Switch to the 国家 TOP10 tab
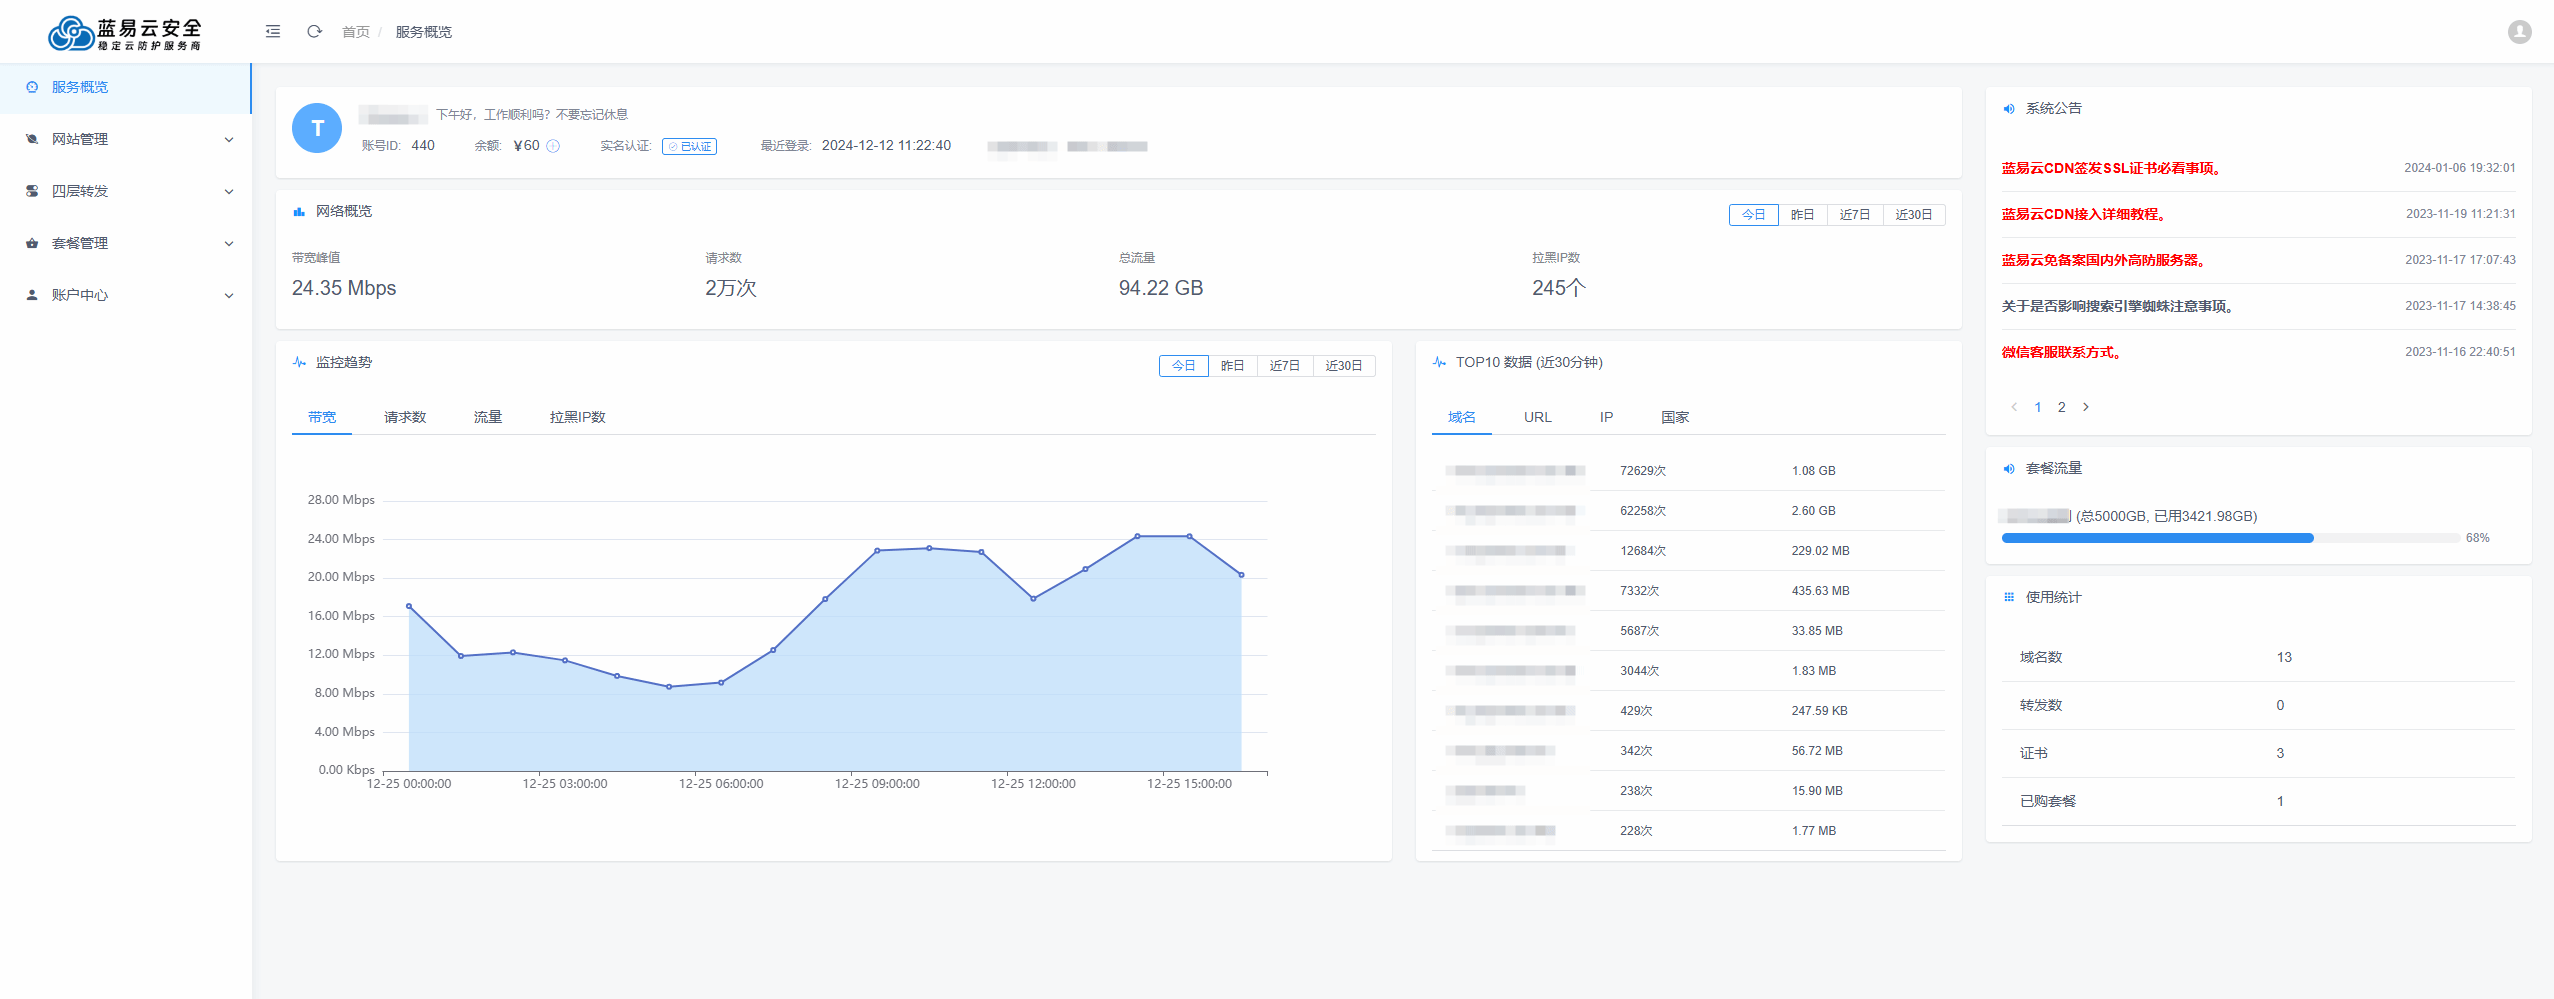 pyautogui.click(x=1675, y=417)
